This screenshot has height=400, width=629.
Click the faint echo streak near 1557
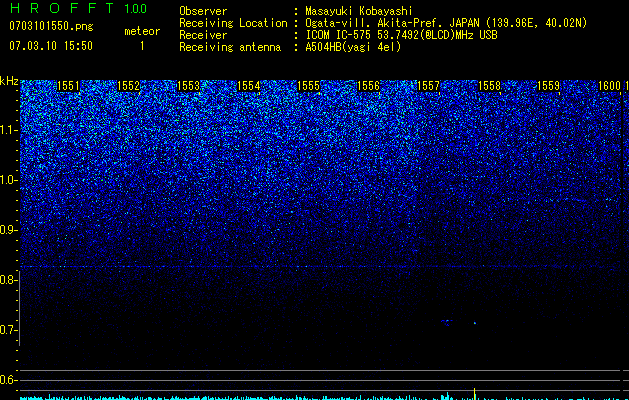click(447, 321)
